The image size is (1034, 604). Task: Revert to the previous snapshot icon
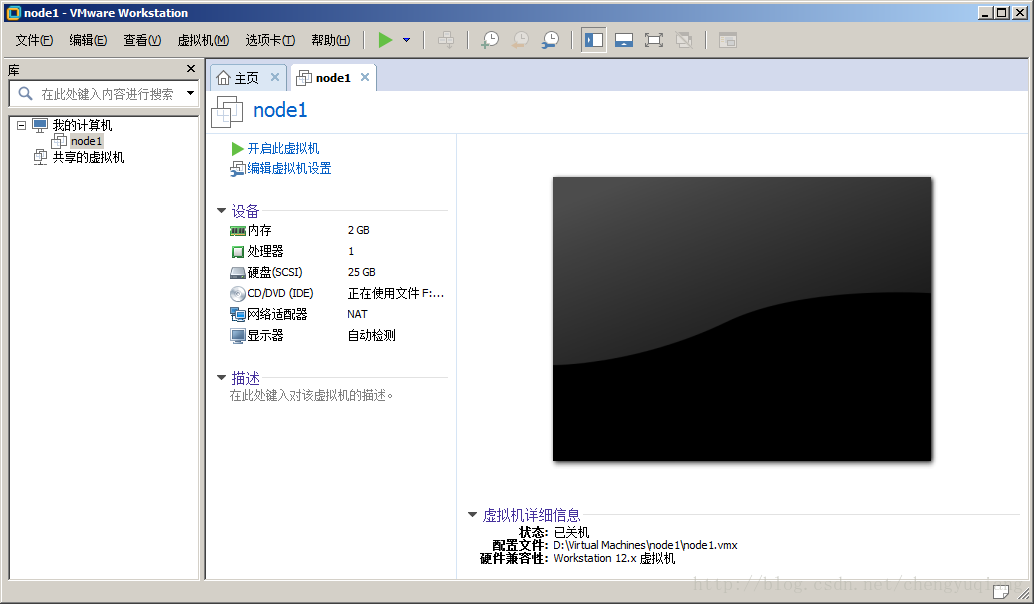520,40
